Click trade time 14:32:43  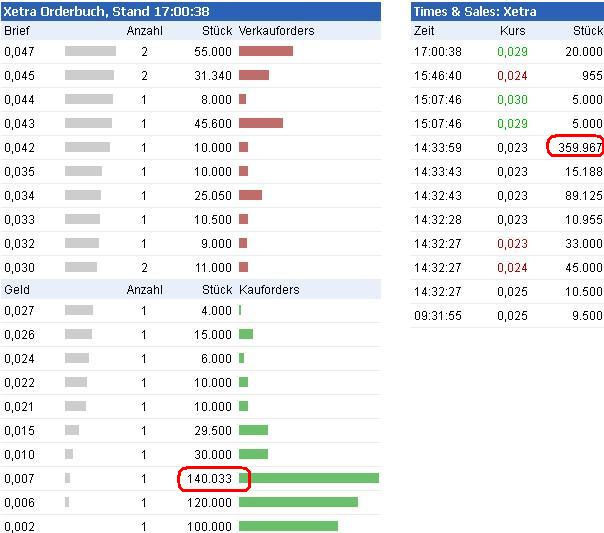coord(438,195)
